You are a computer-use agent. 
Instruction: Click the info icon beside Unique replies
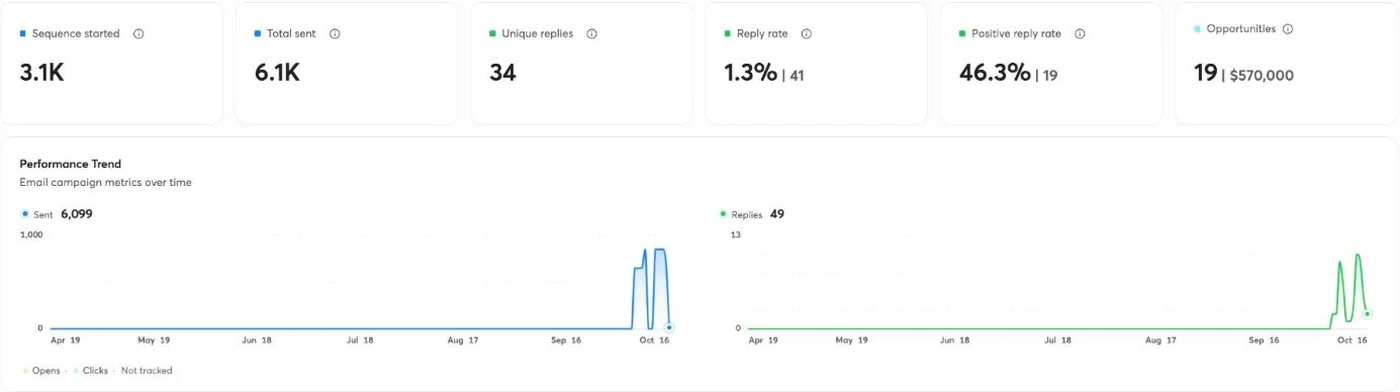[x=592, y=34]
